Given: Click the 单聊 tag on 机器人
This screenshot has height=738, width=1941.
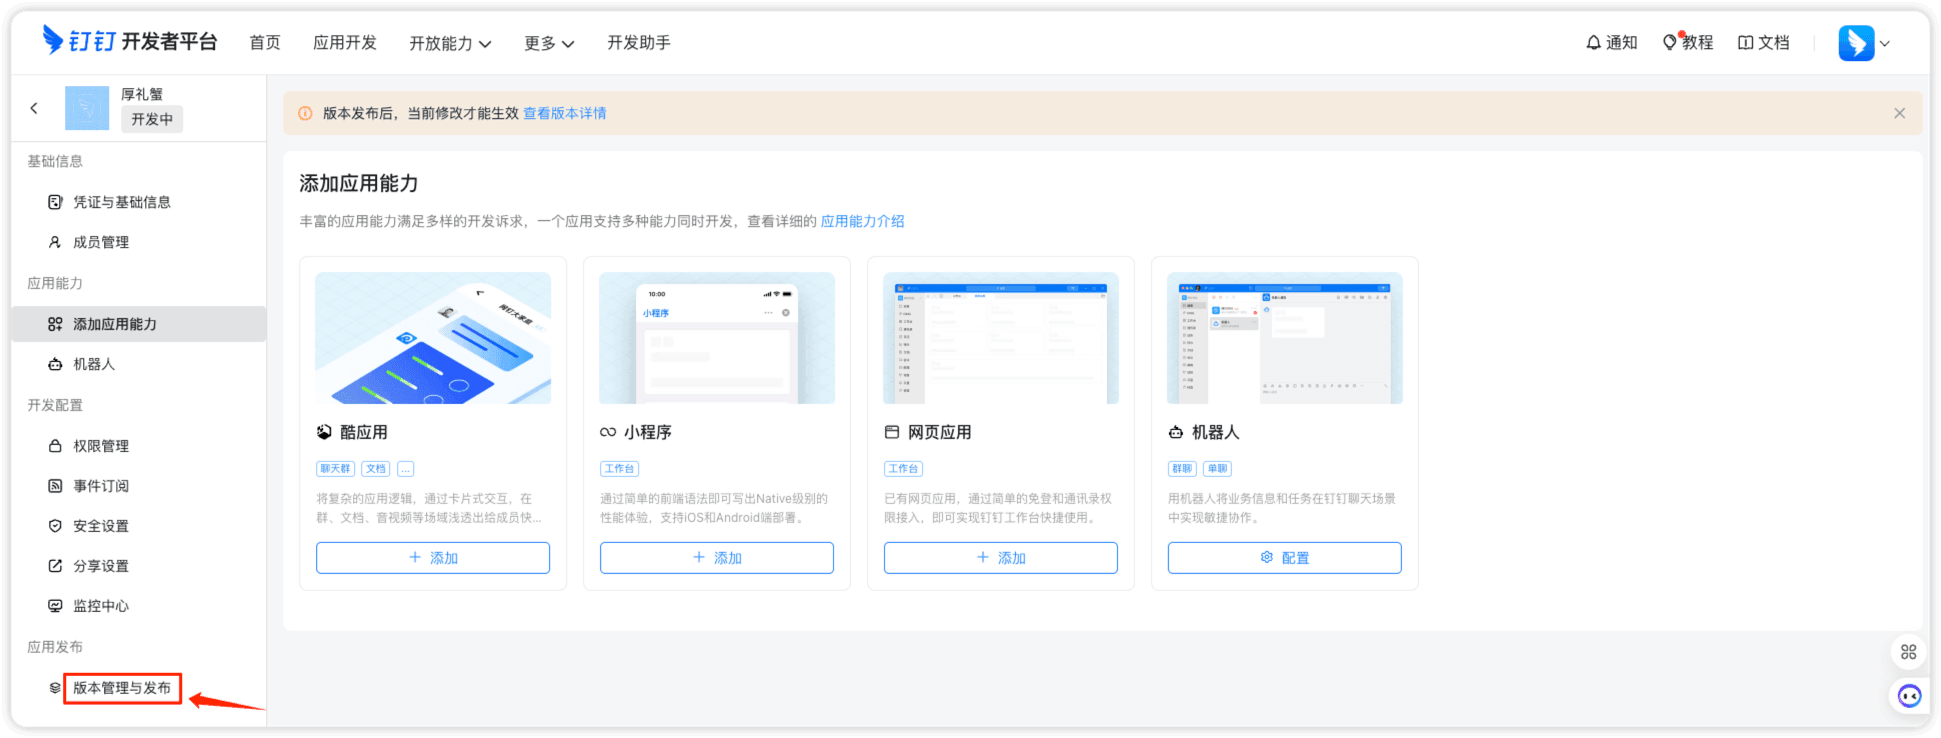Looking at the screenshot, I should pyautogui.click(x=1217, y=469).
